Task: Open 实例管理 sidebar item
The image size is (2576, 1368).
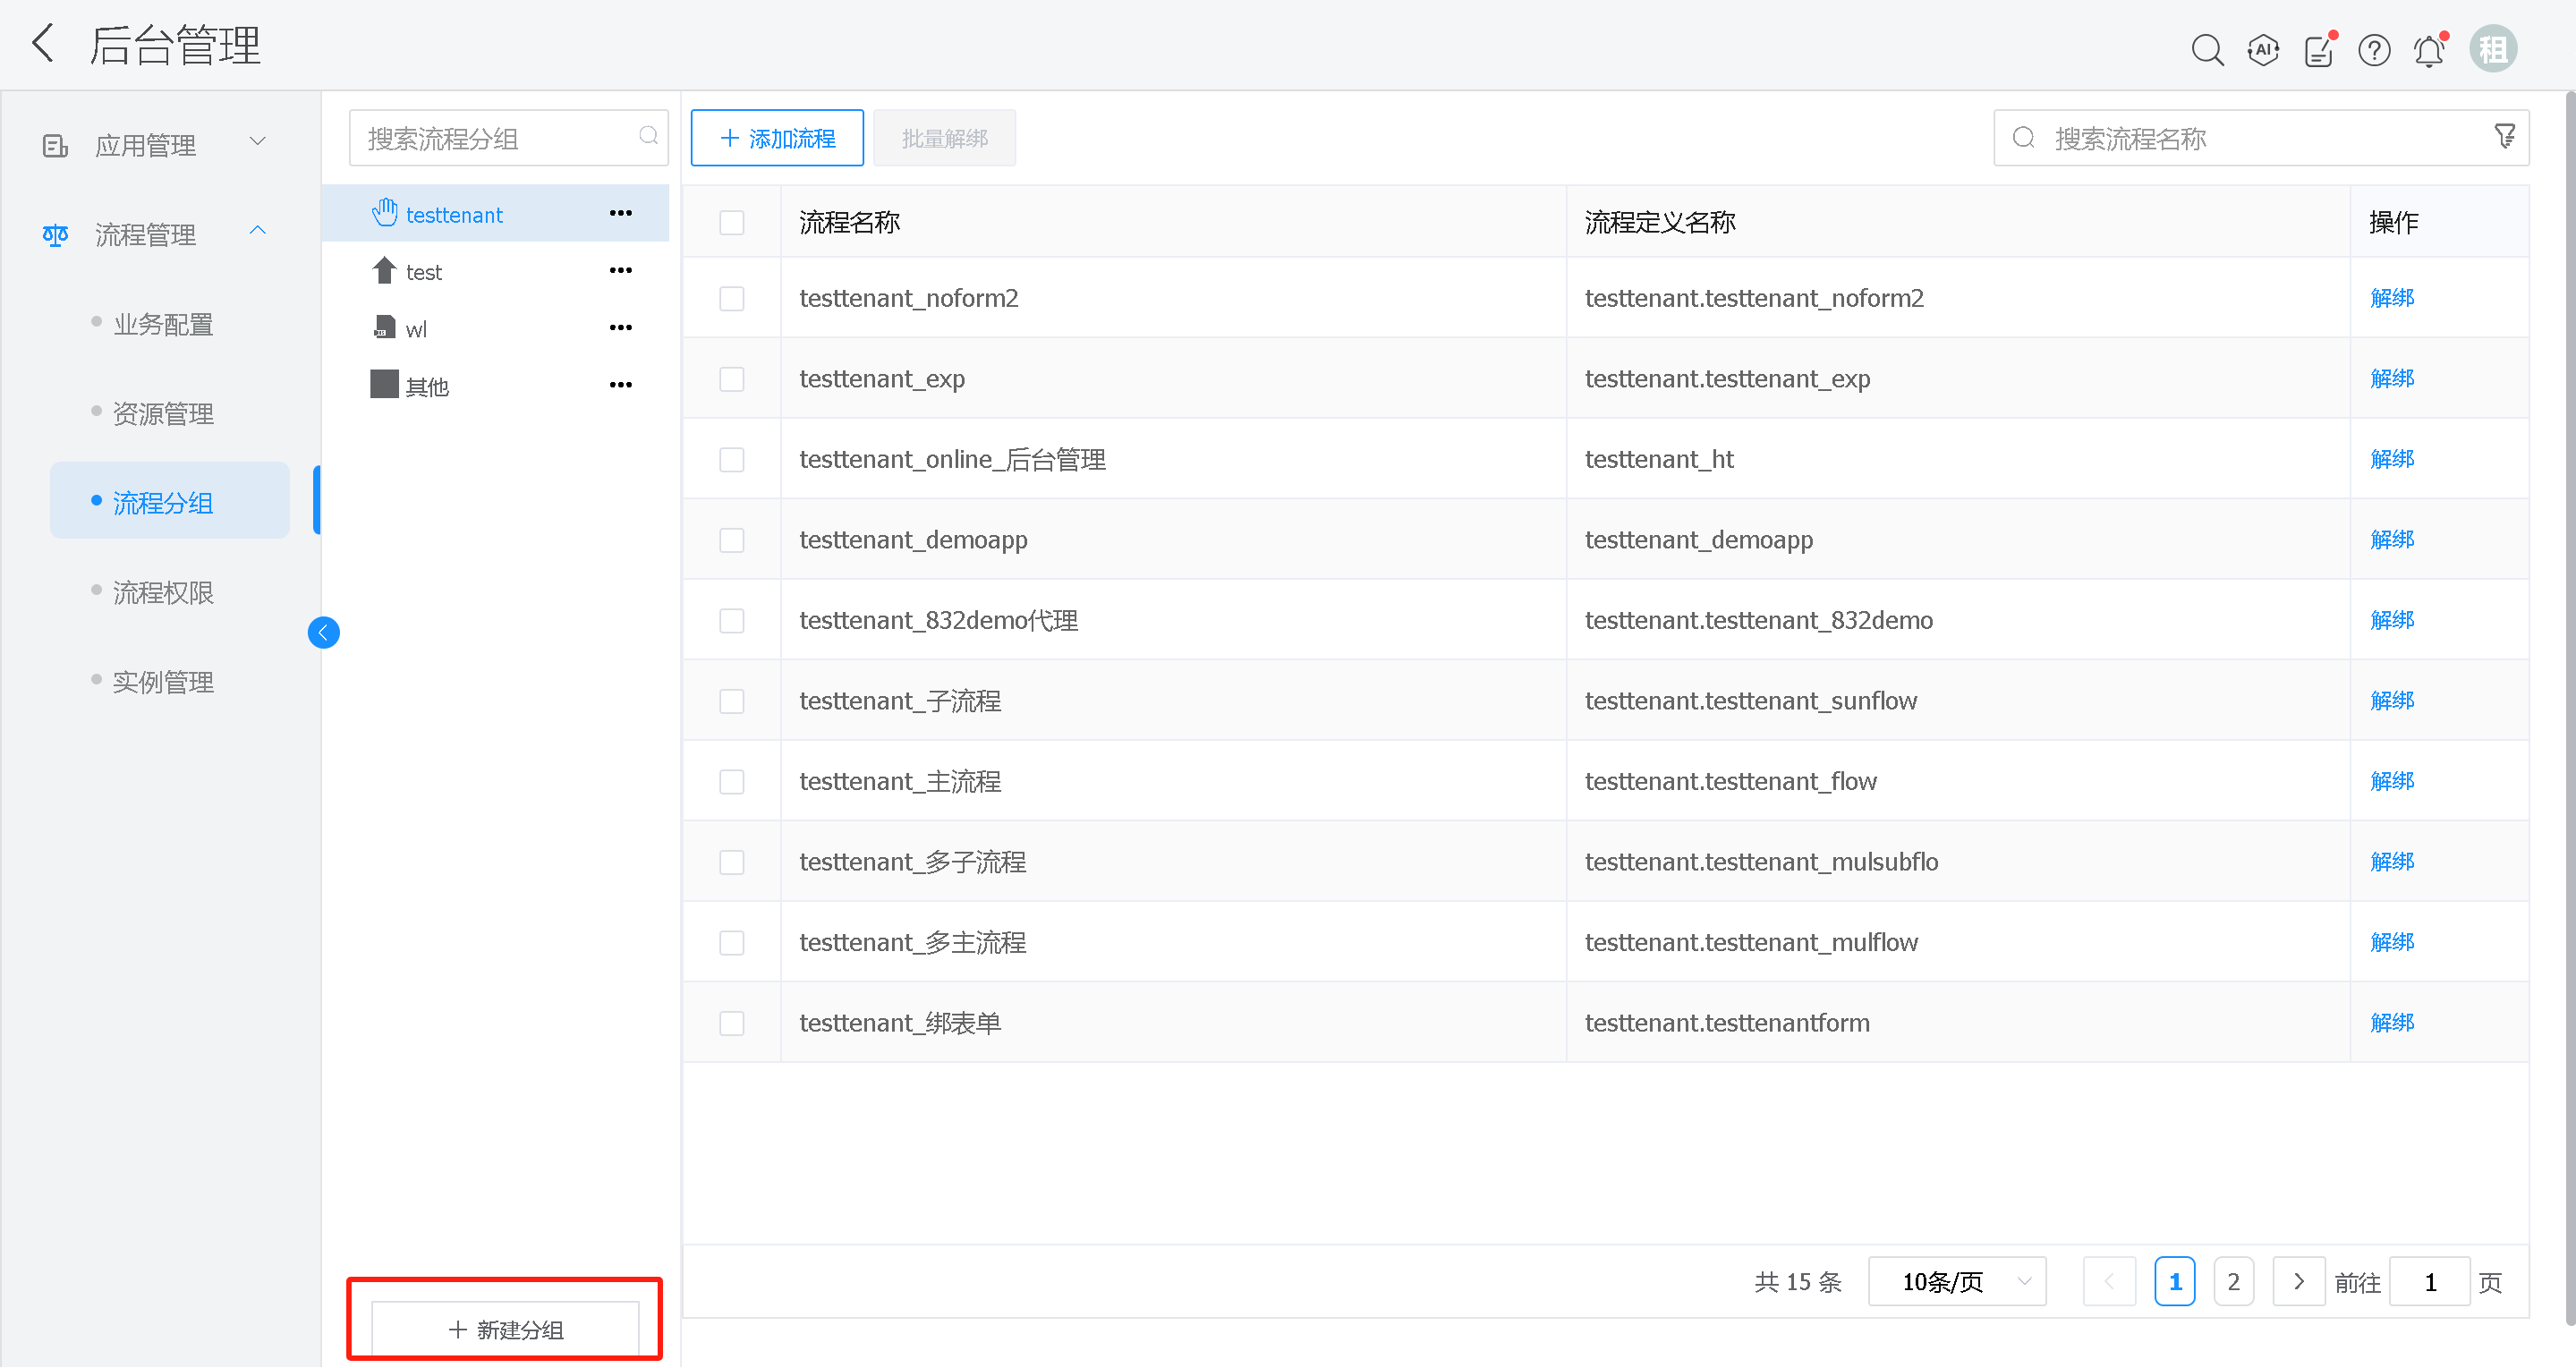Action: pyautogui.click(x=163, y=682)
